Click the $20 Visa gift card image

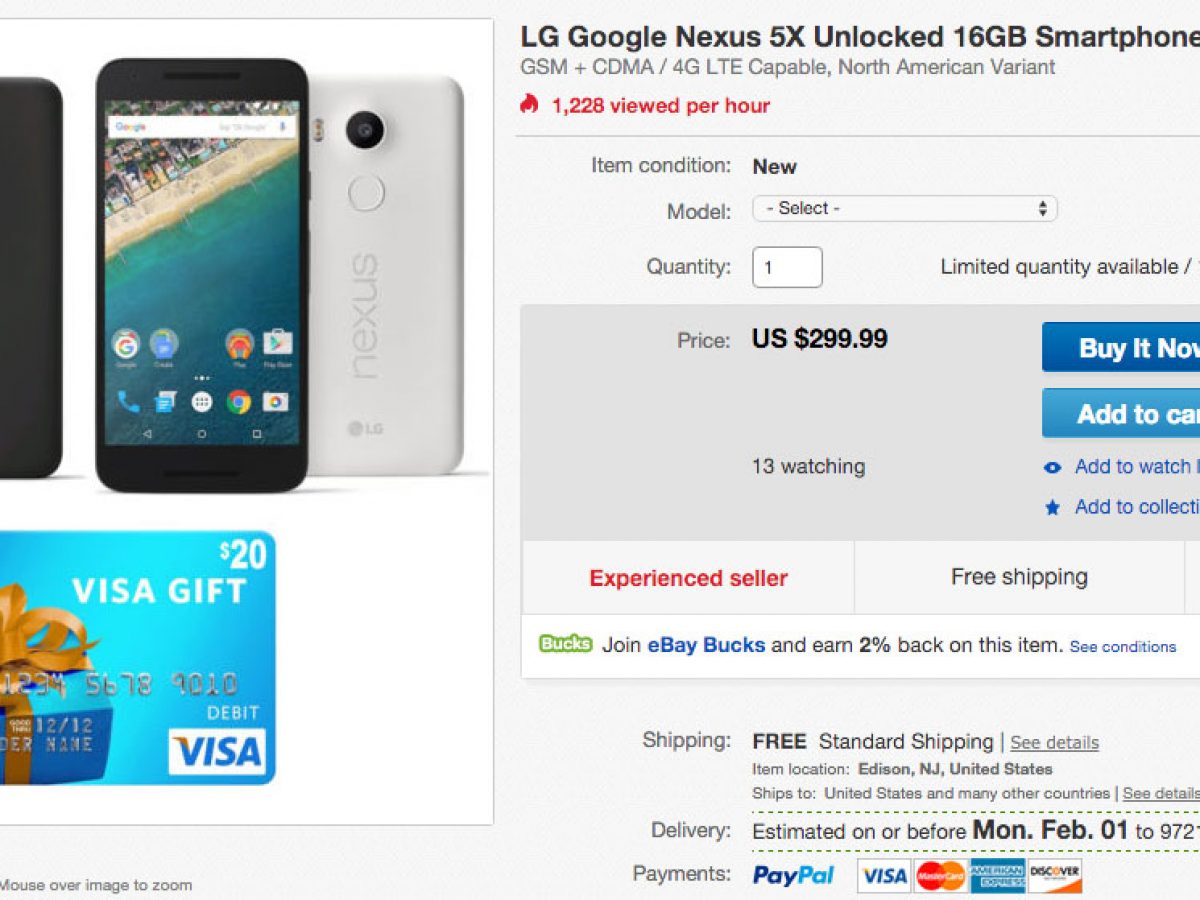pos(137,657)
